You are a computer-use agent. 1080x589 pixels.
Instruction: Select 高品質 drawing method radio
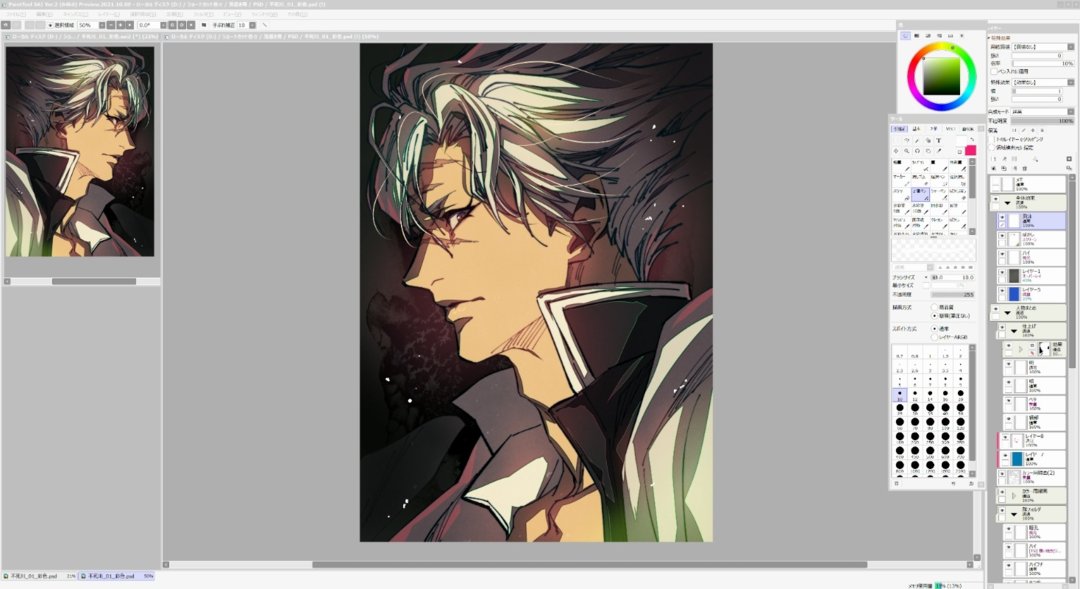tap(935, 307)
